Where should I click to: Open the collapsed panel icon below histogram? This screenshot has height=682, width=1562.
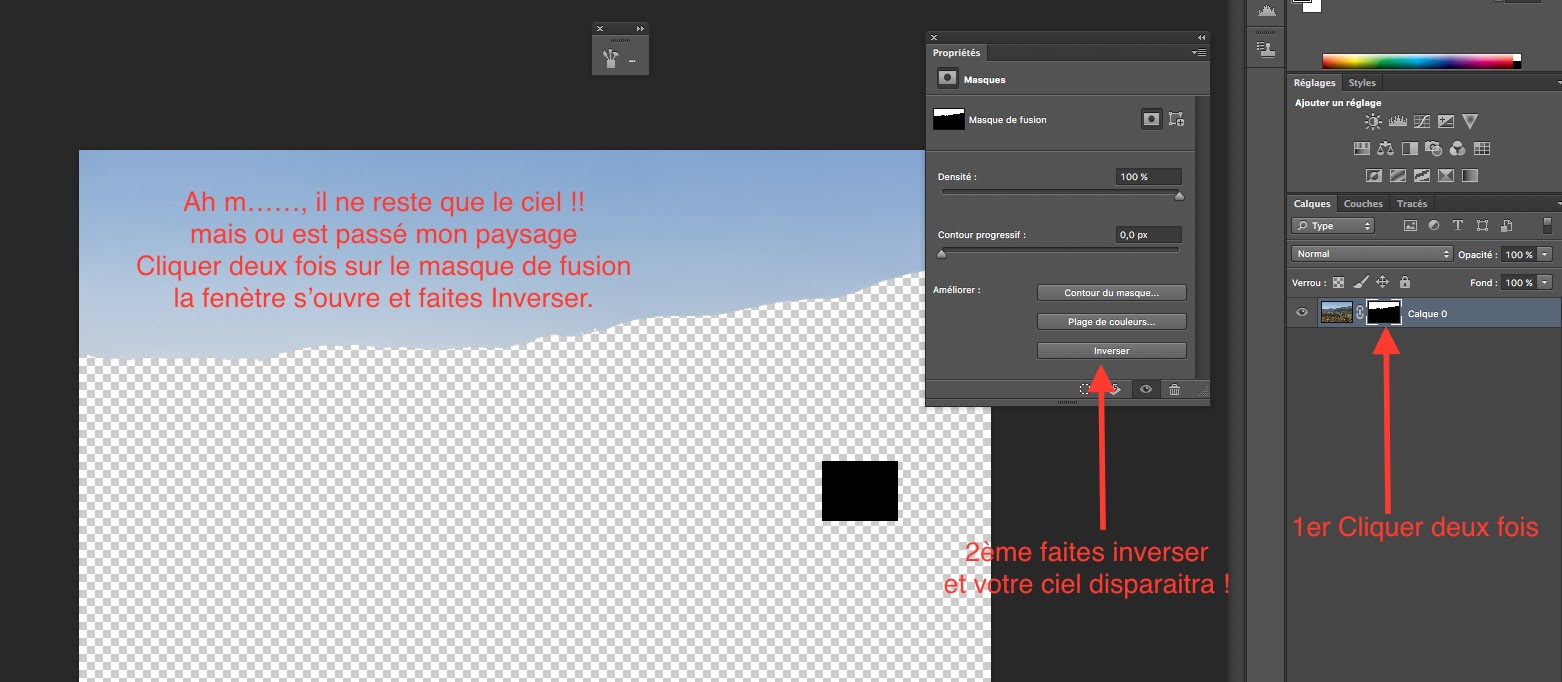click(x=1266, y=48)
